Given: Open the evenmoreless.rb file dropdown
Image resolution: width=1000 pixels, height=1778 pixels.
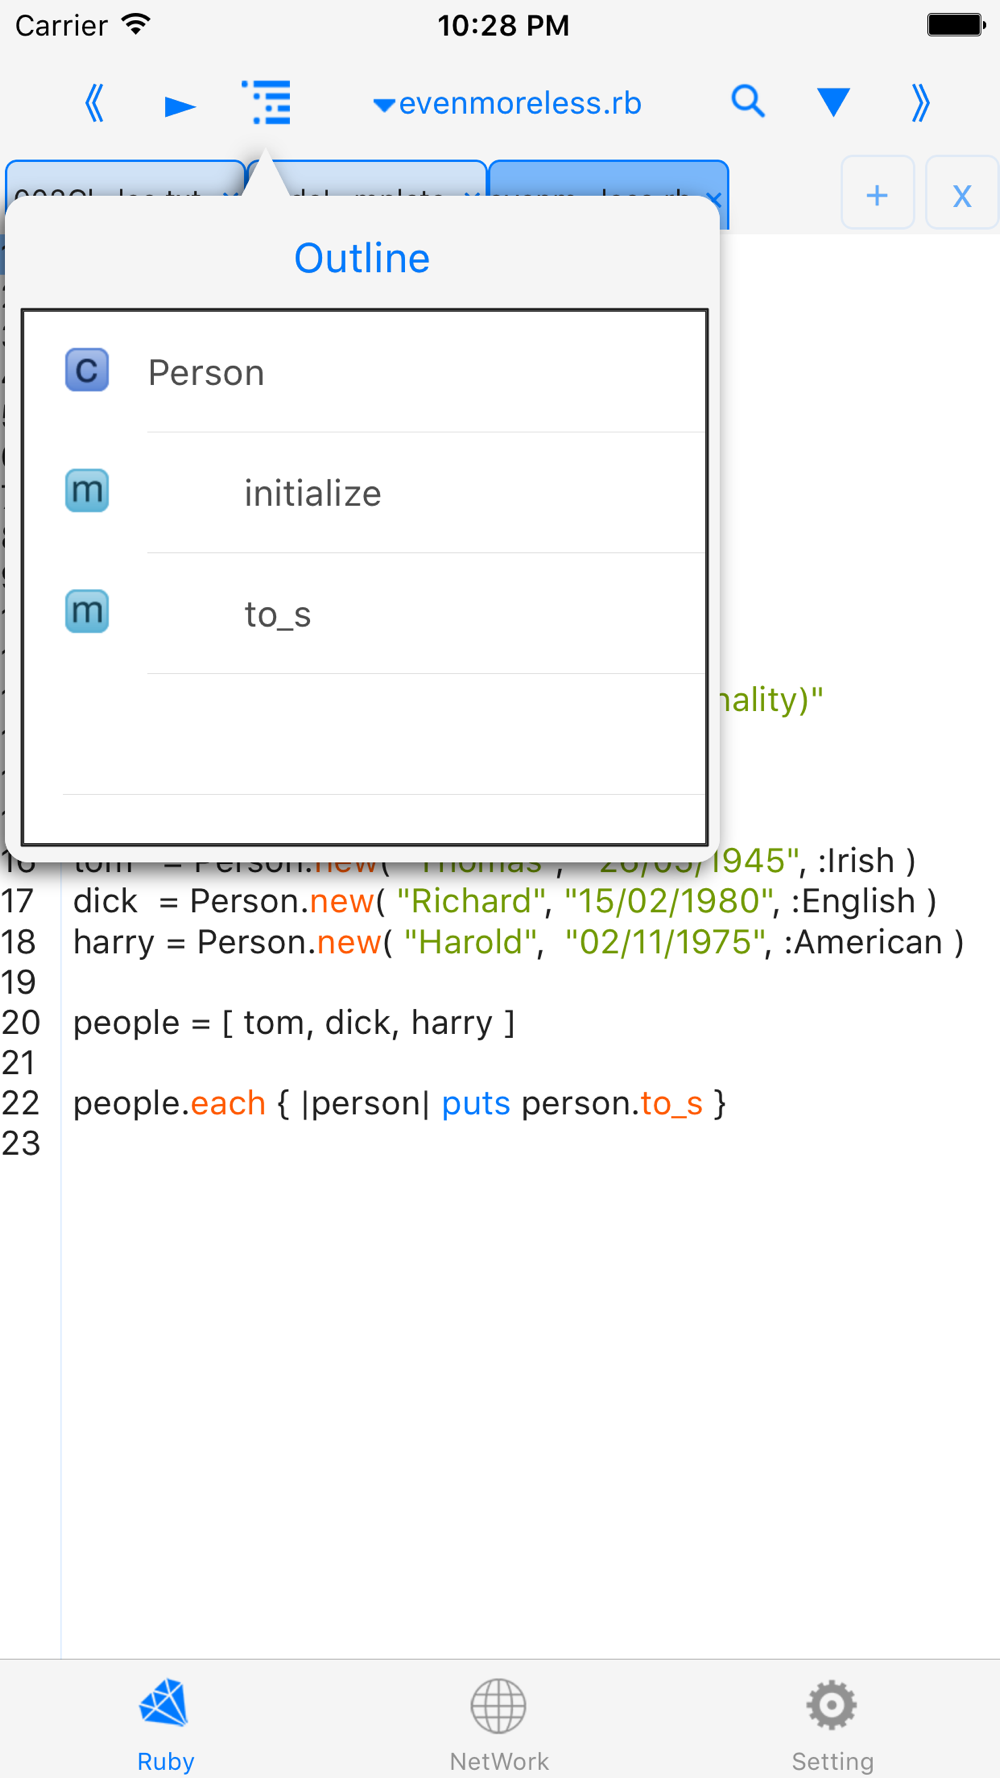Looking at the screenshot, I should pos(507,103).
